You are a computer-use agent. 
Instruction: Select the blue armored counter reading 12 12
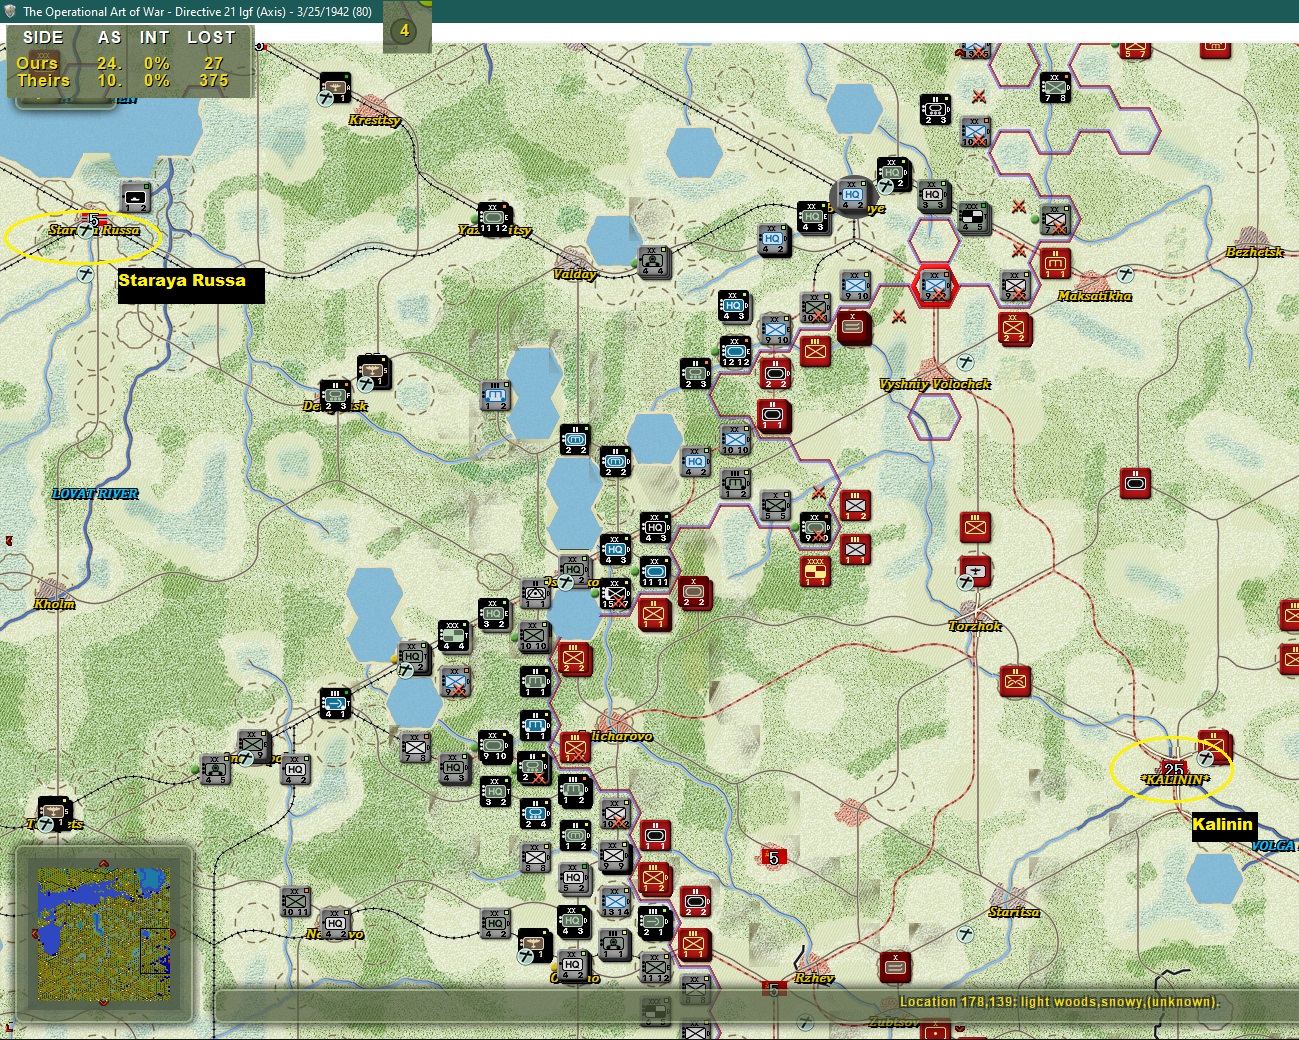(x=736, y=352)
